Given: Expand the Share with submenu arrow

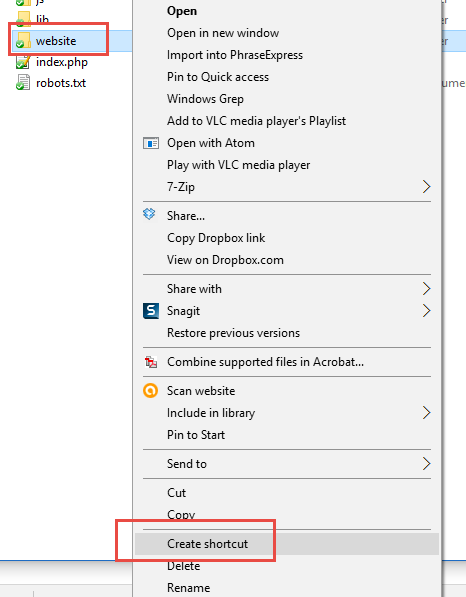Looking at the screenshot, I should tap(426, 289).
